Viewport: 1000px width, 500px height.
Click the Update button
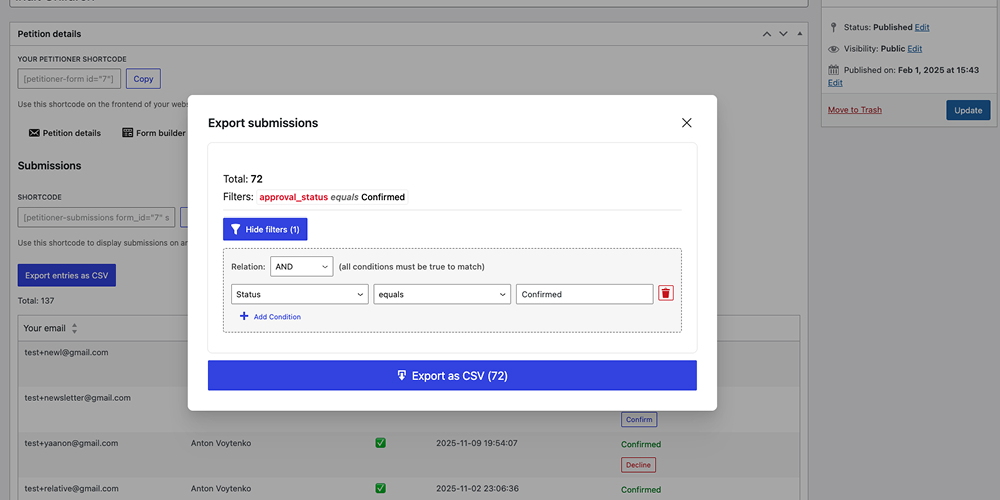click(x=968, y=110)
